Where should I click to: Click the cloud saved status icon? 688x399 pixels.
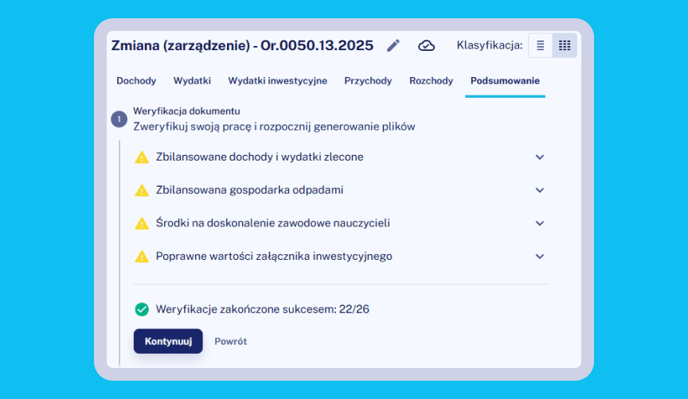[426, 46]
